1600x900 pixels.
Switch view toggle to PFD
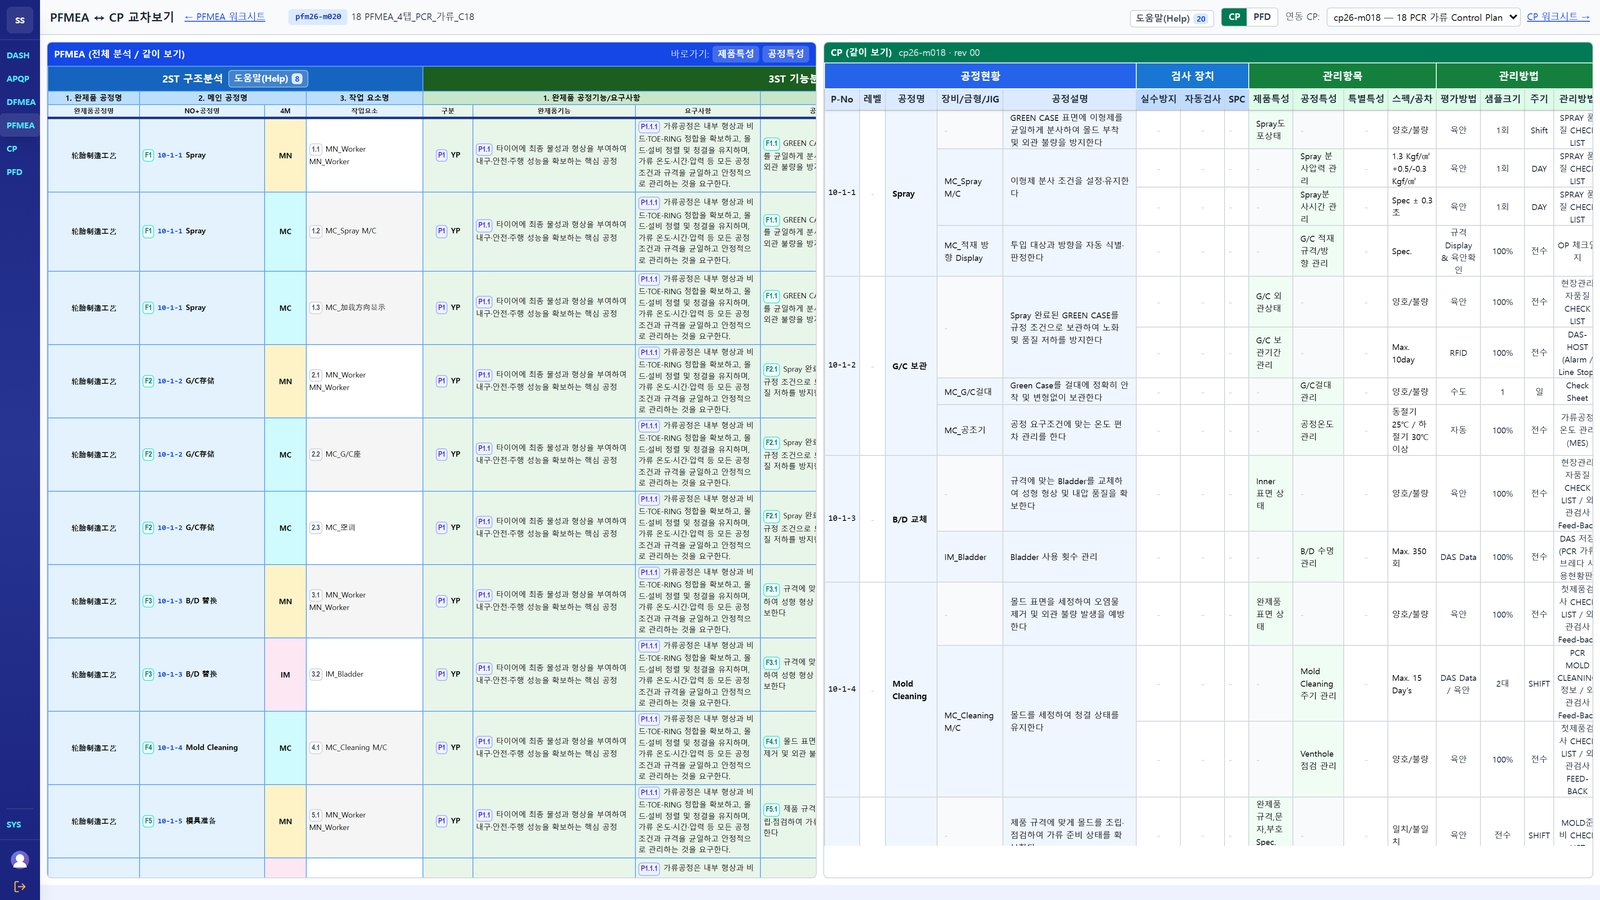point(1262,17)
